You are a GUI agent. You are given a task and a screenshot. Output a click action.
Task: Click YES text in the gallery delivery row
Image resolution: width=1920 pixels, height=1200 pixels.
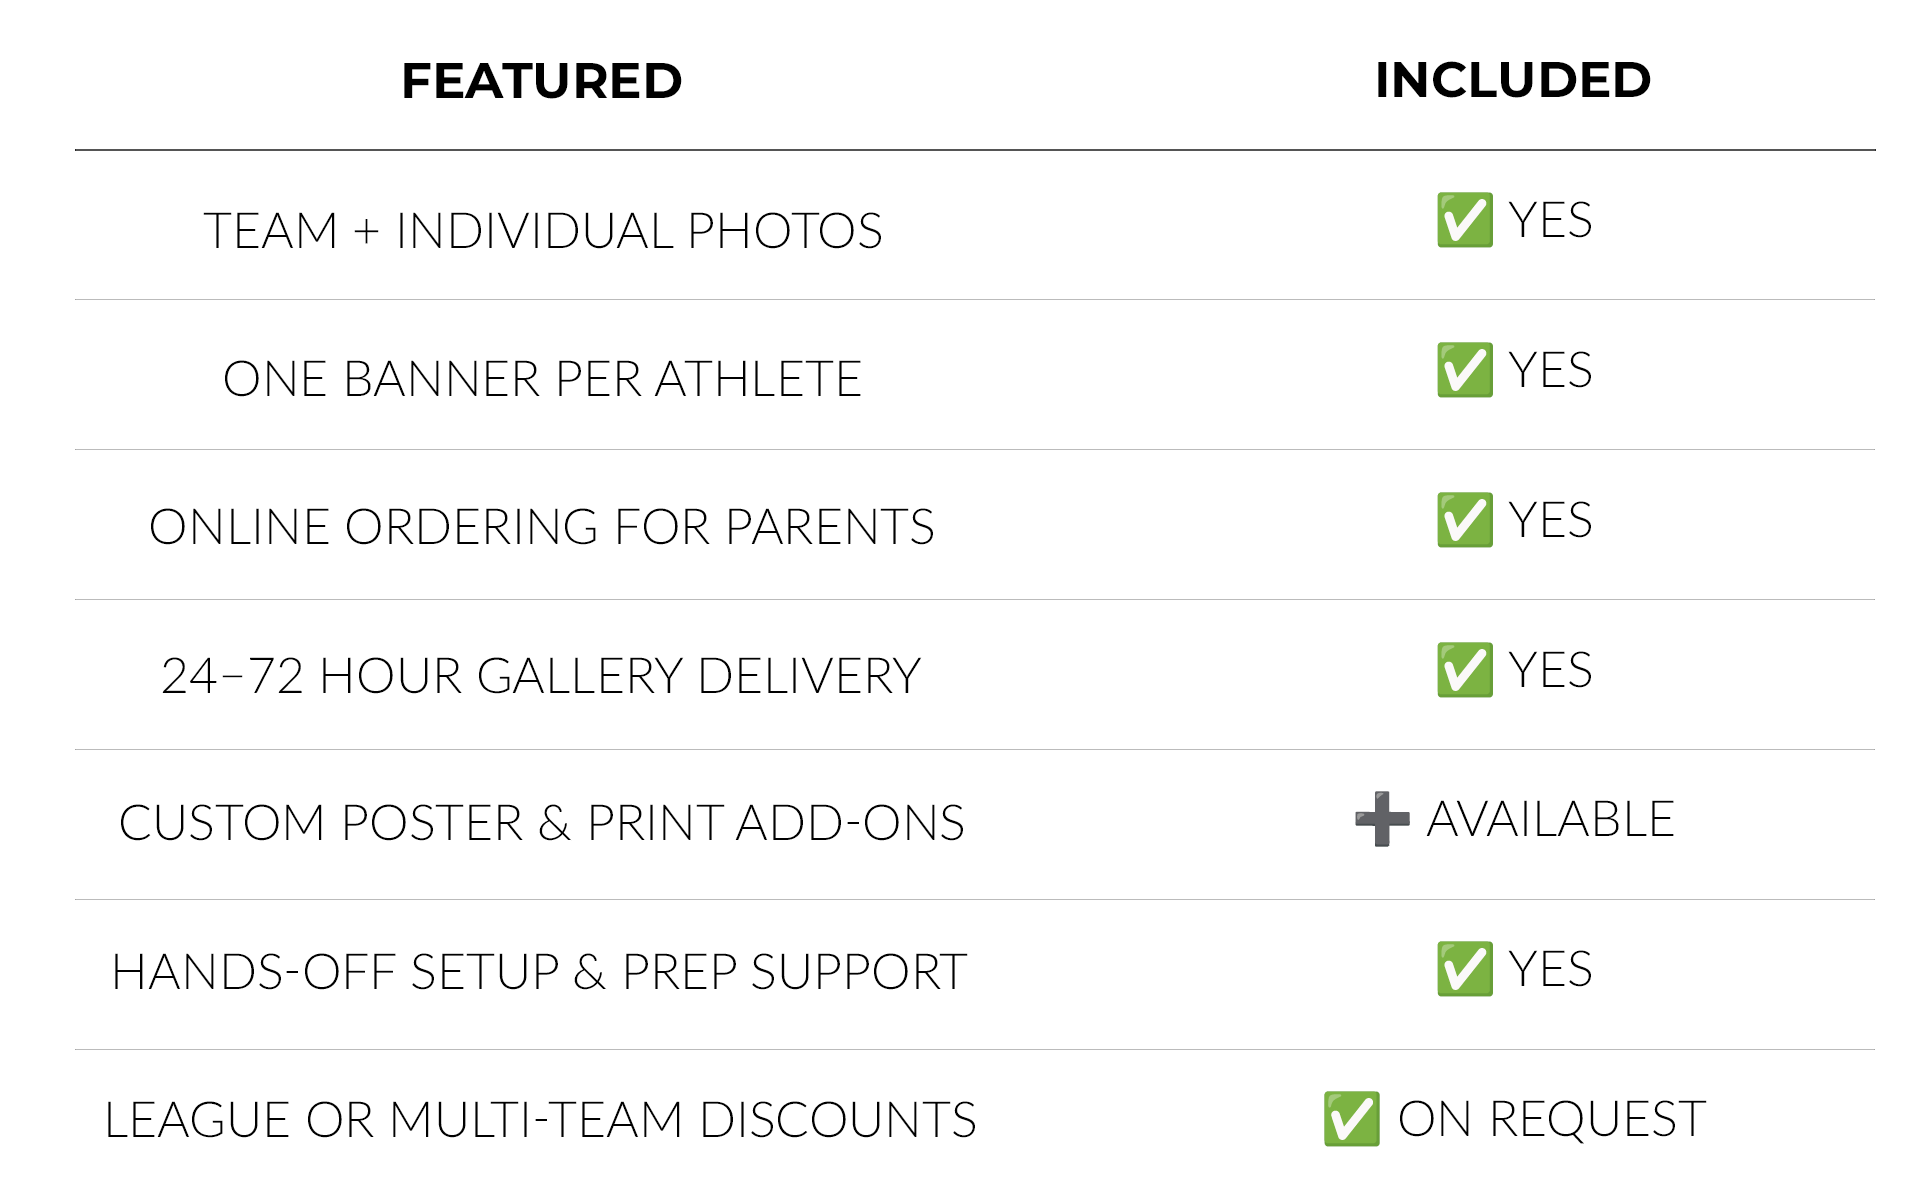(1551, 670)
